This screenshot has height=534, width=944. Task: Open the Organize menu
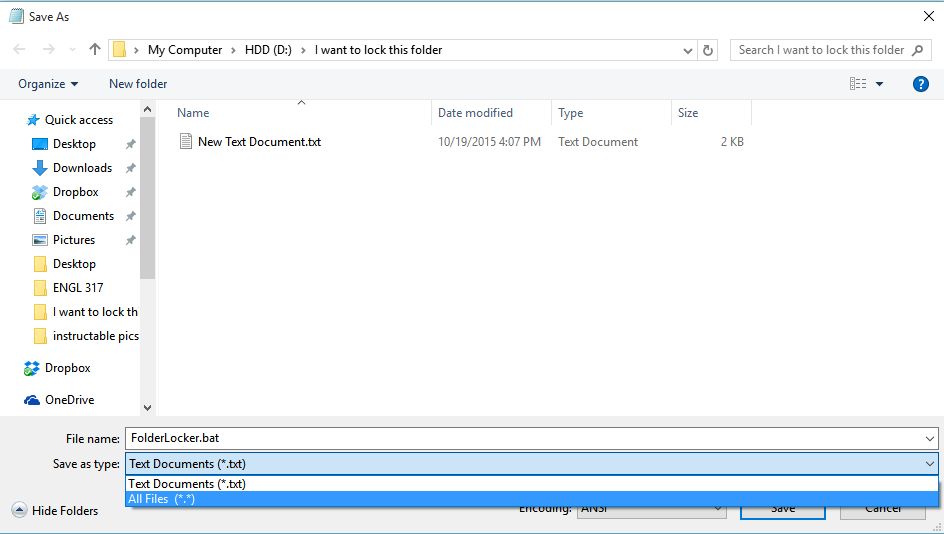48,84
